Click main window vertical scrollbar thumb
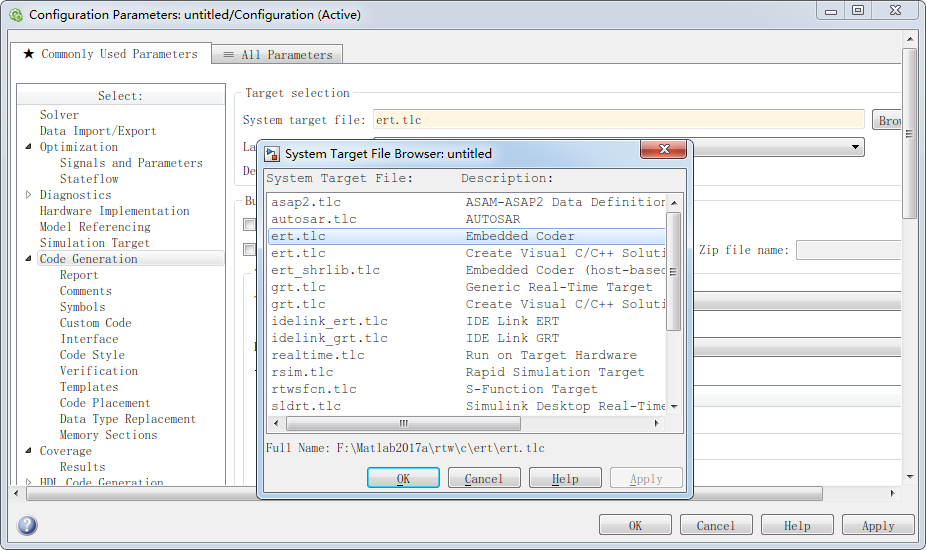This screenshot has height=550, width=926. pyautogui.click(x=909, y=134)
